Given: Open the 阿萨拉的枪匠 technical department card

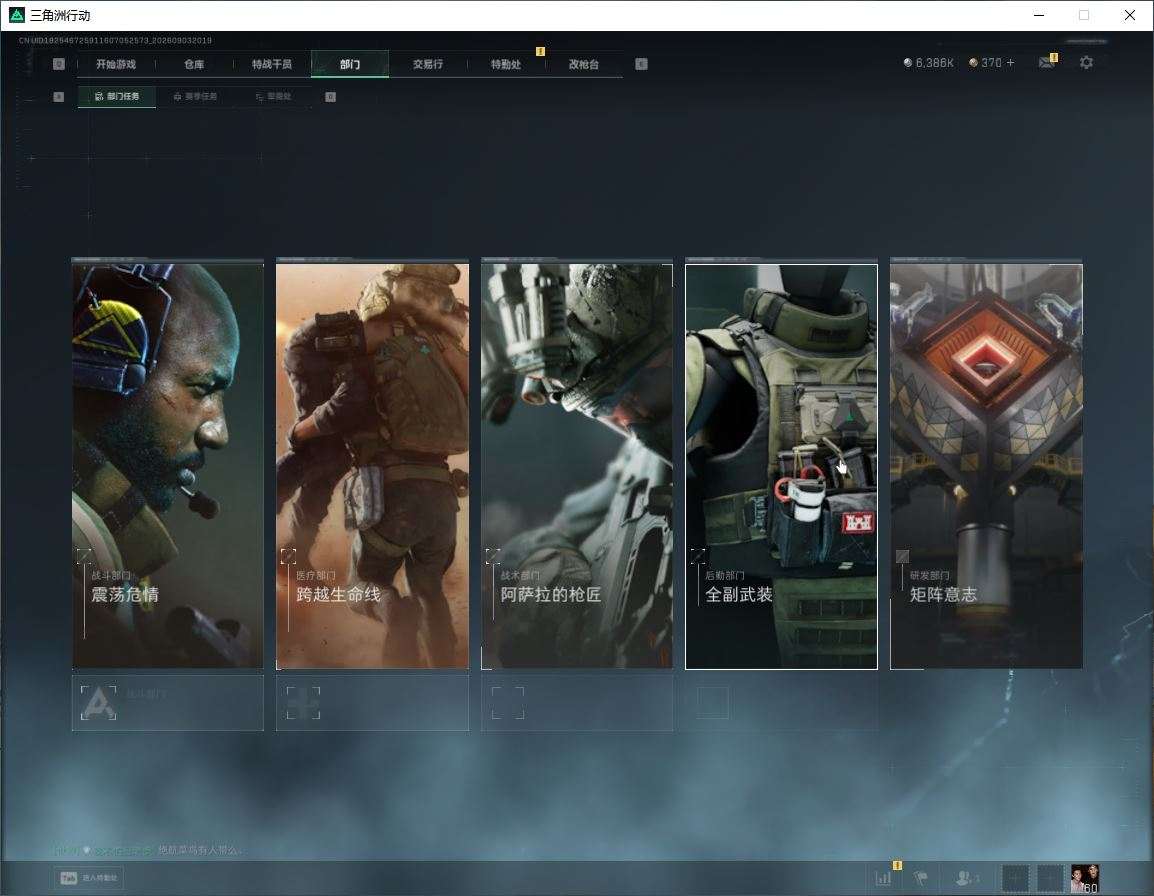Looking at the screenshot, I should [x=577, y=464].
